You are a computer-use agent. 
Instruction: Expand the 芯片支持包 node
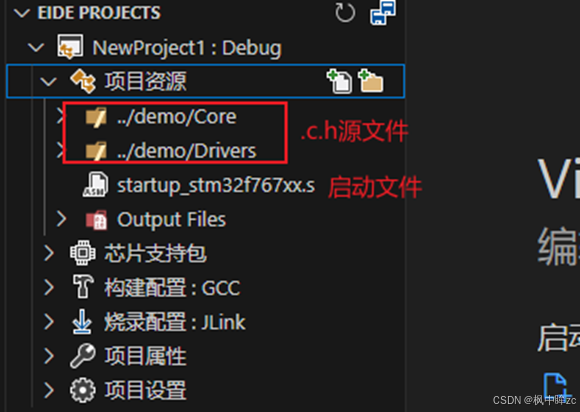pyautogui.click(x=49, y=253)
